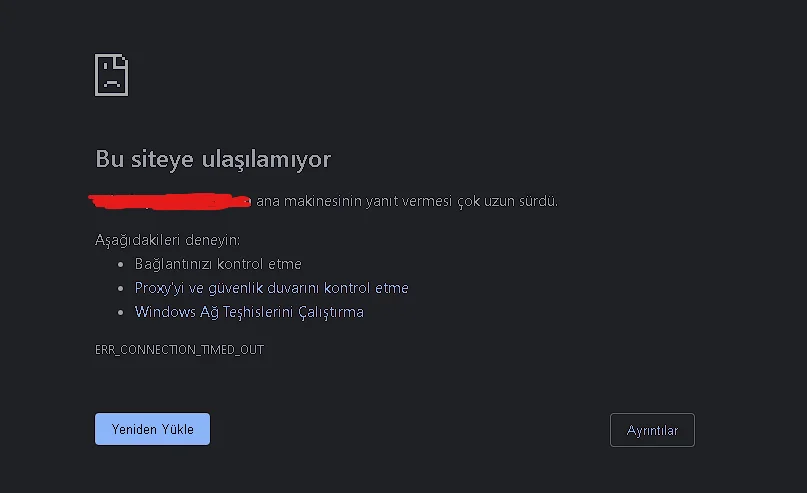This screenshot has width=807, height=493.
Task: Click the bullet before the Proxy suggestion
Action: coord(122,289)
